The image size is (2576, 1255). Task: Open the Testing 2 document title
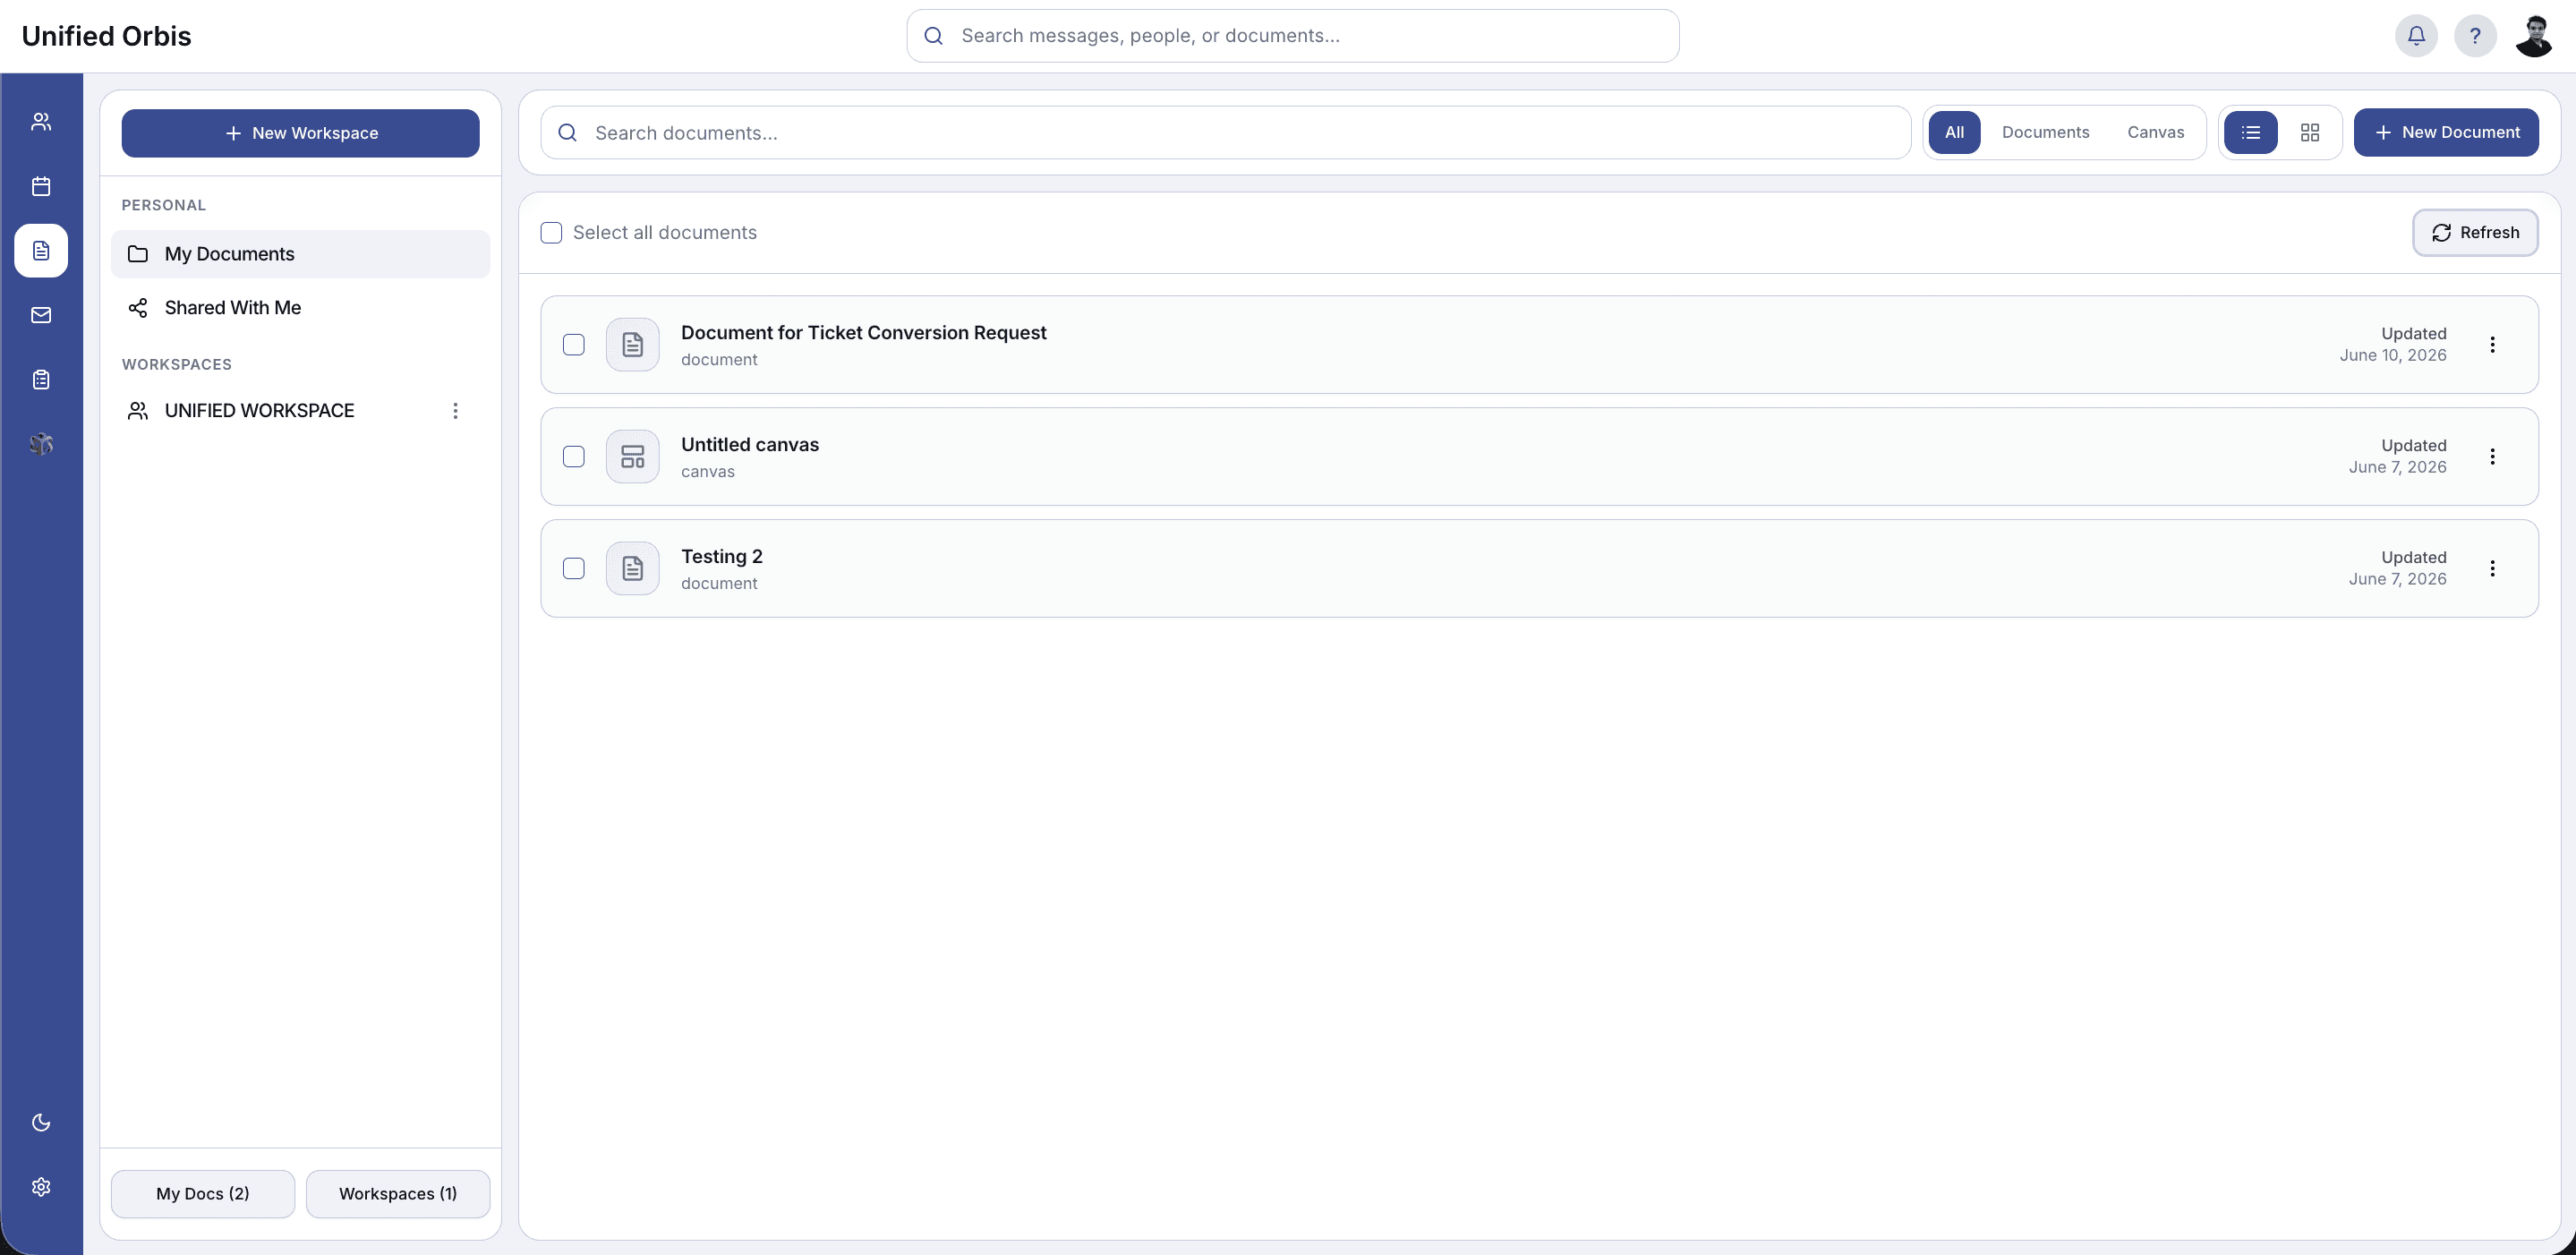[x=721, y=557]
